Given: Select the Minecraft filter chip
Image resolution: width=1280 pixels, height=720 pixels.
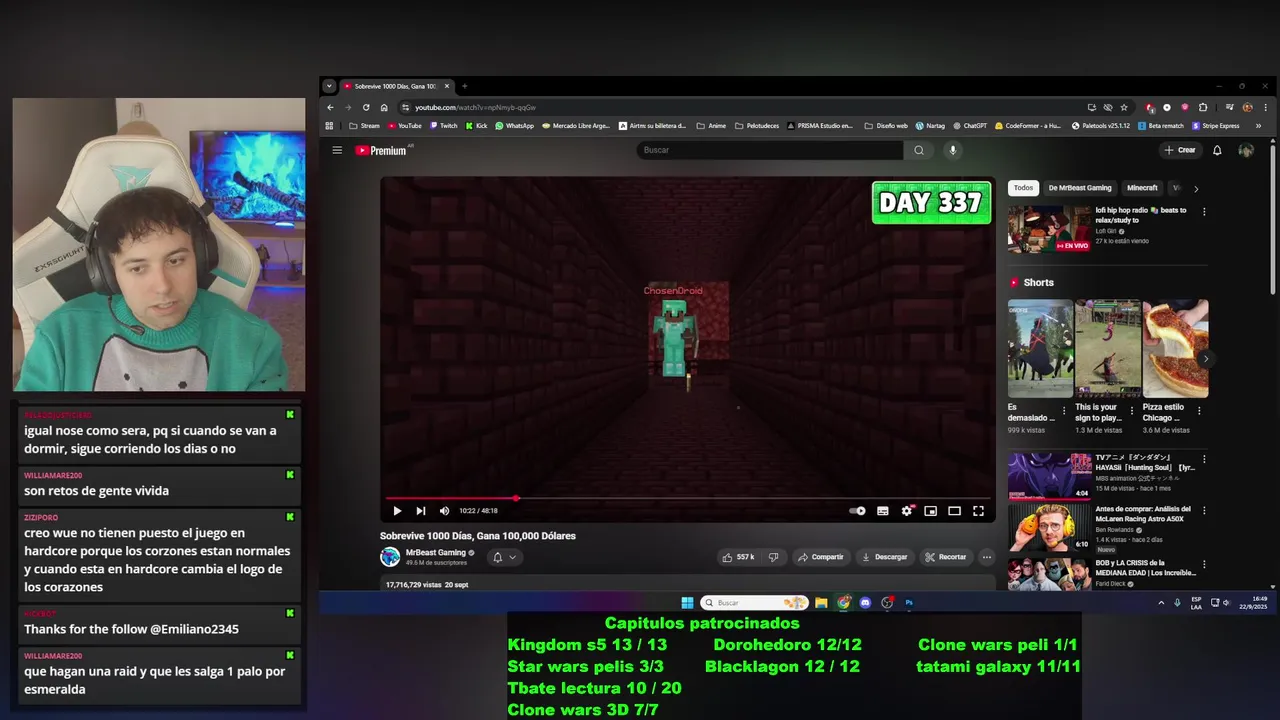Looking at the screenshot, I should coord(1142,188).
